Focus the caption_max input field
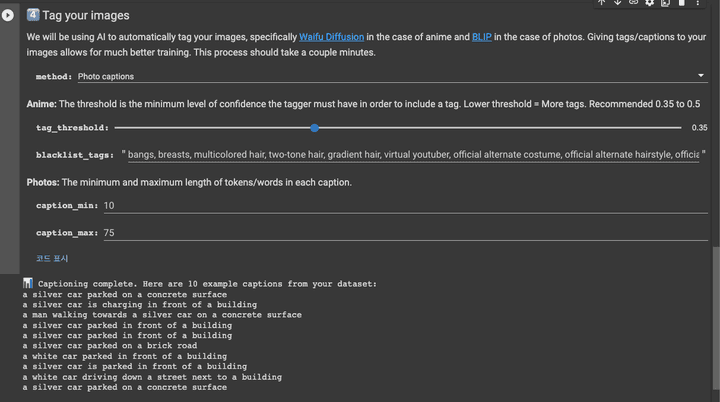Viewport: 720px width, 402px height. coord(400,232)
